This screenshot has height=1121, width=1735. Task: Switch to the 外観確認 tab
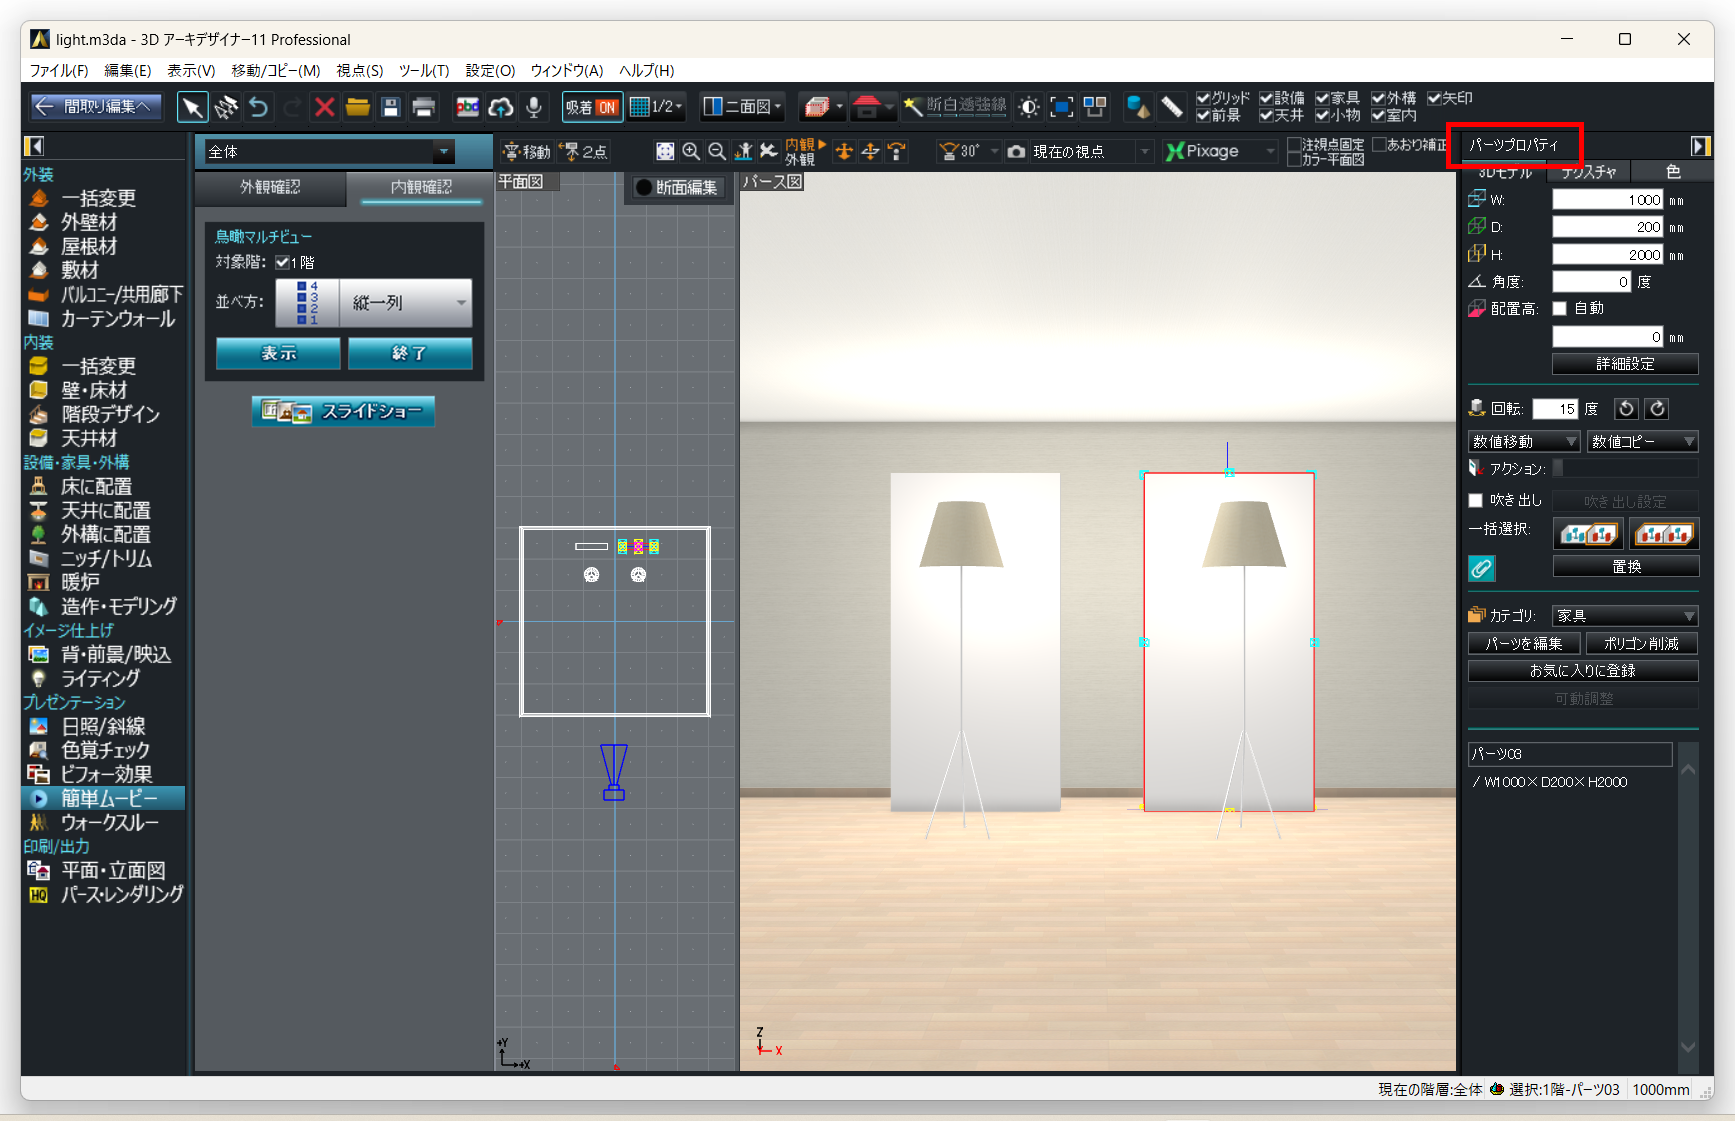pyautogui.click(x=270, y=187)
